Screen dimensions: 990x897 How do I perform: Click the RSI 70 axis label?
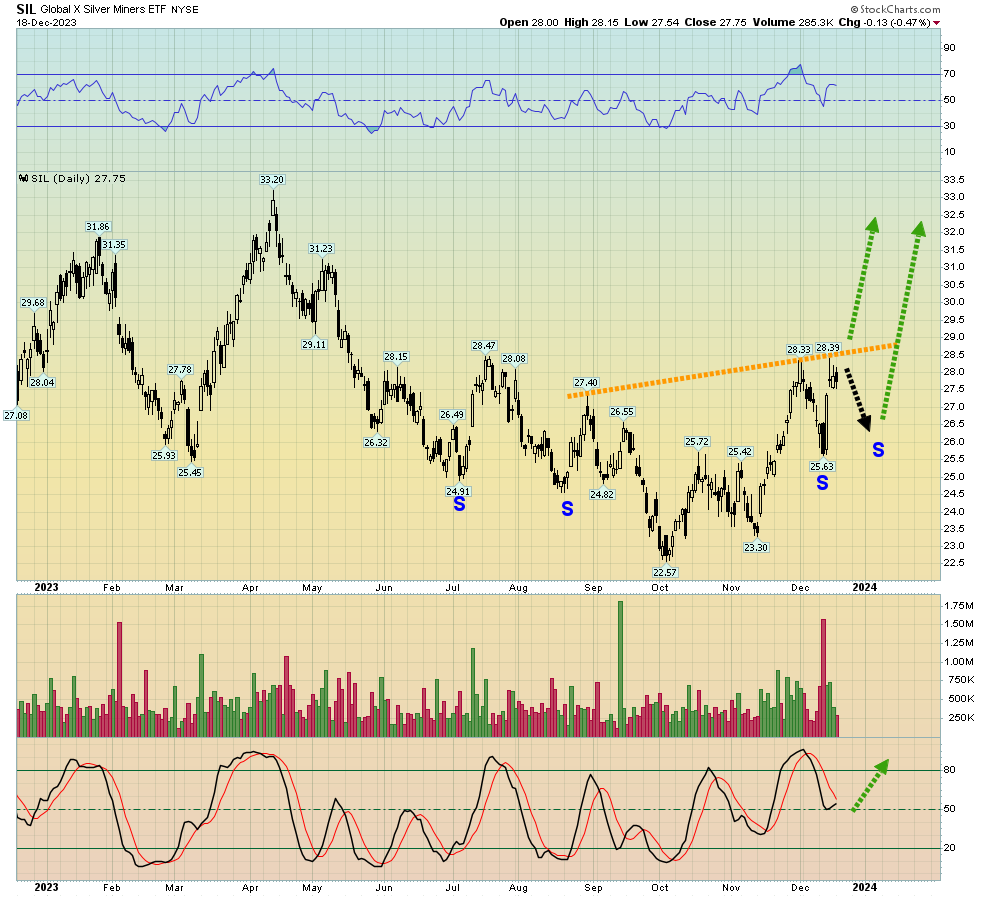point(950,74)
